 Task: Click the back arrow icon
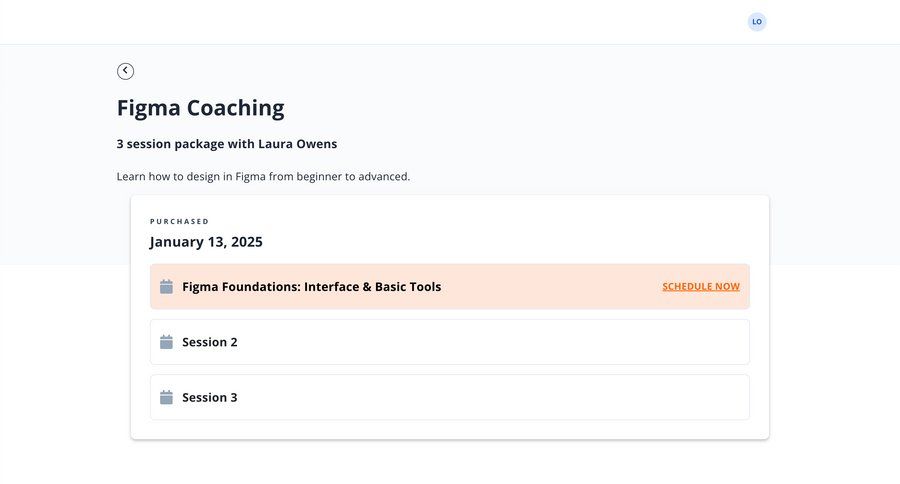click(125, 71)
